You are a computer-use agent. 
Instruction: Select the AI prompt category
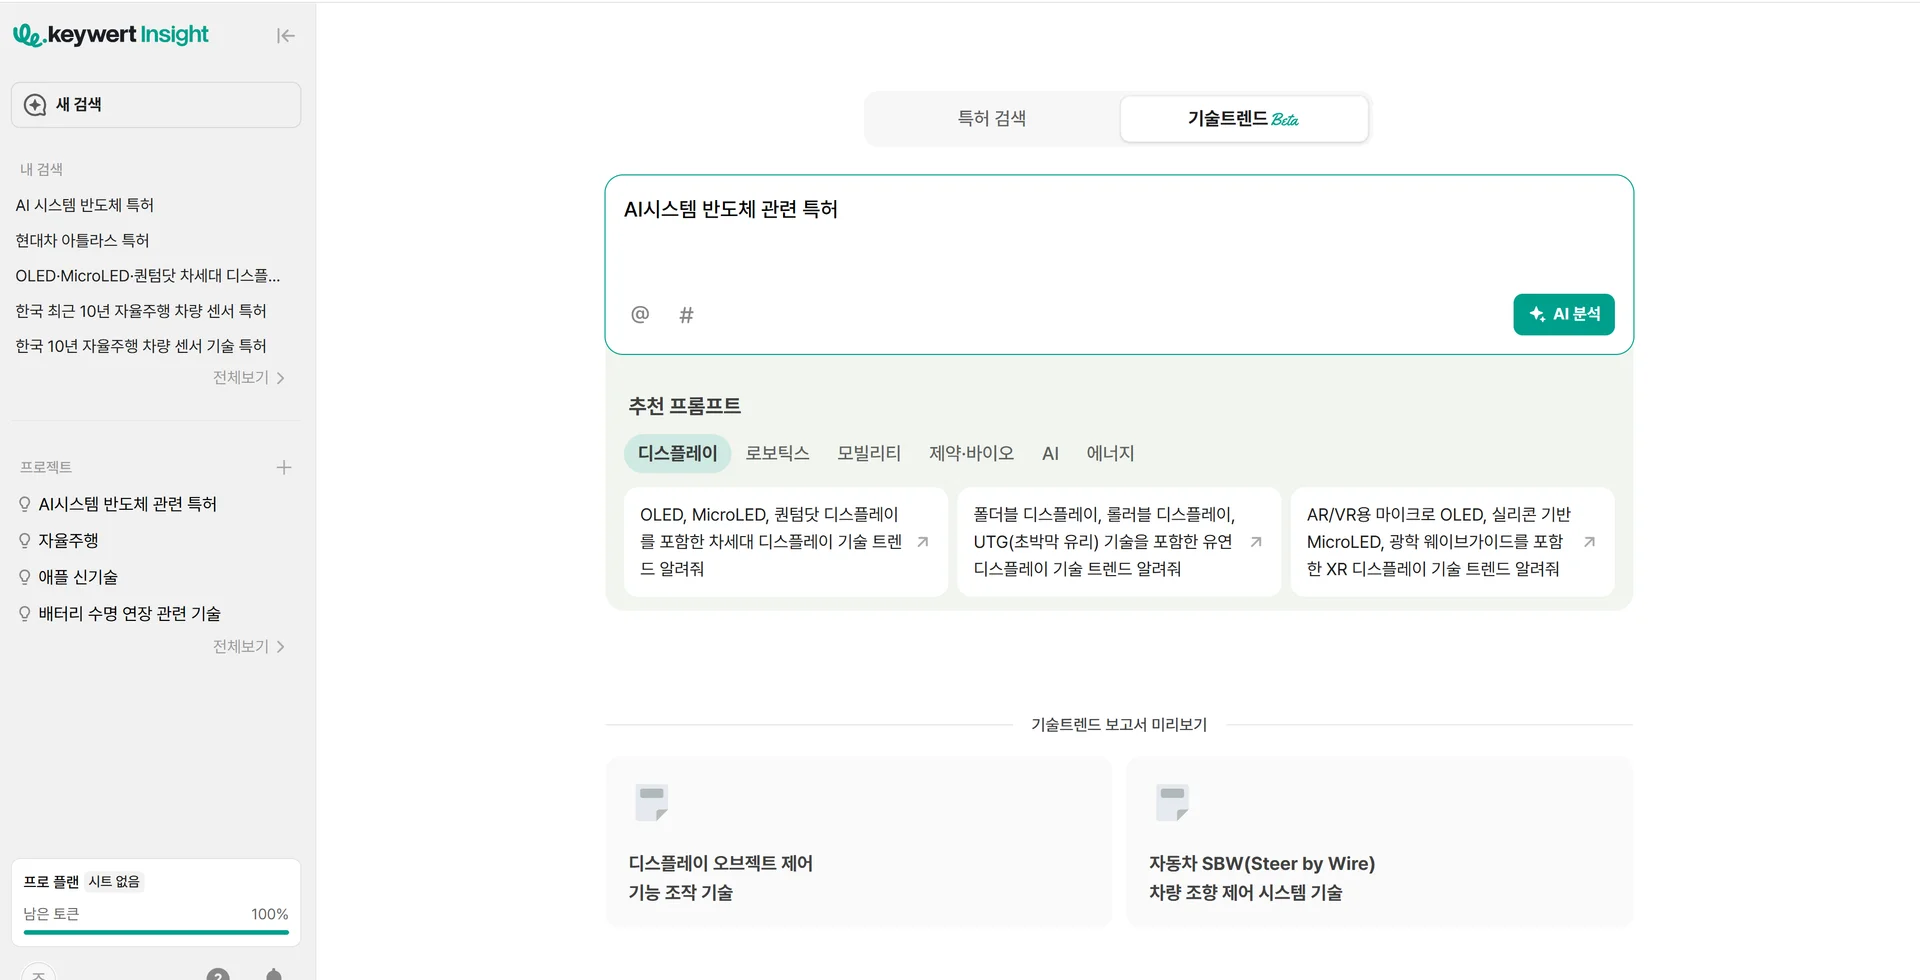coord(1050,453)
